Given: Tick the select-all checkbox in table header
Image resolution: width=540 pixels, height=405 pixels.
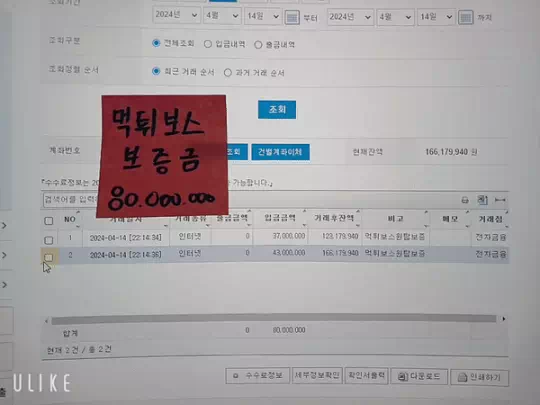Looking at the screenshot, I should [x=49, y=221].
